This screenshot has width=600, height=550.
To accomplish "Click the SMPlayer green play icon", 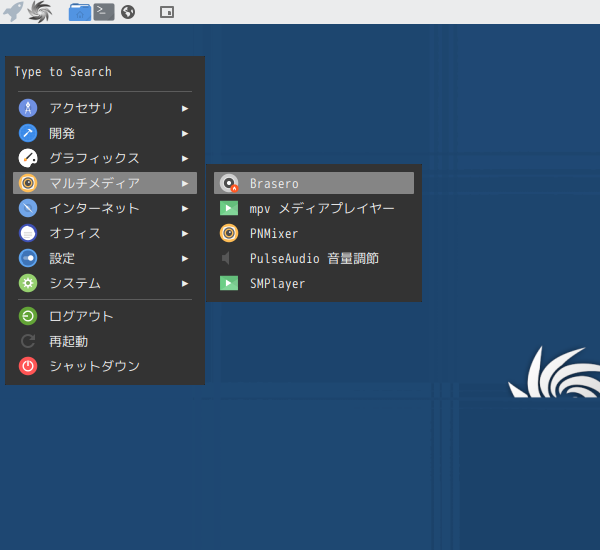I will 229,283.
